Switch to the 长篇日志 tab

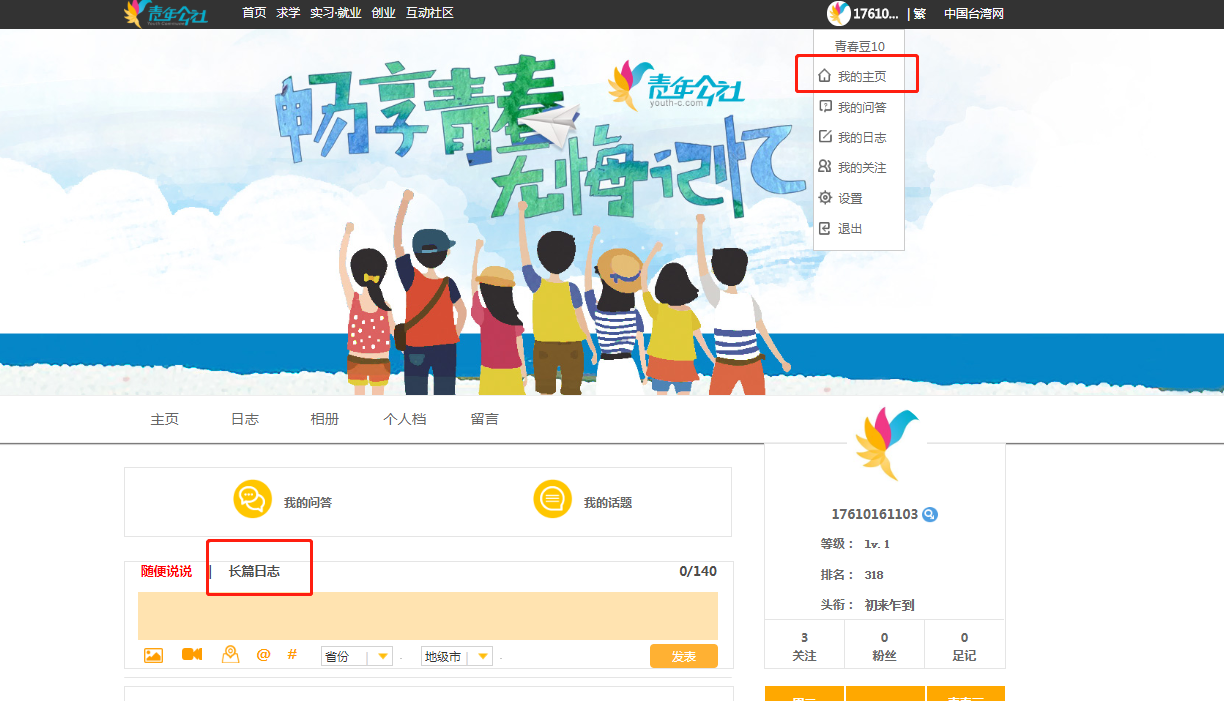pos(254,571)
